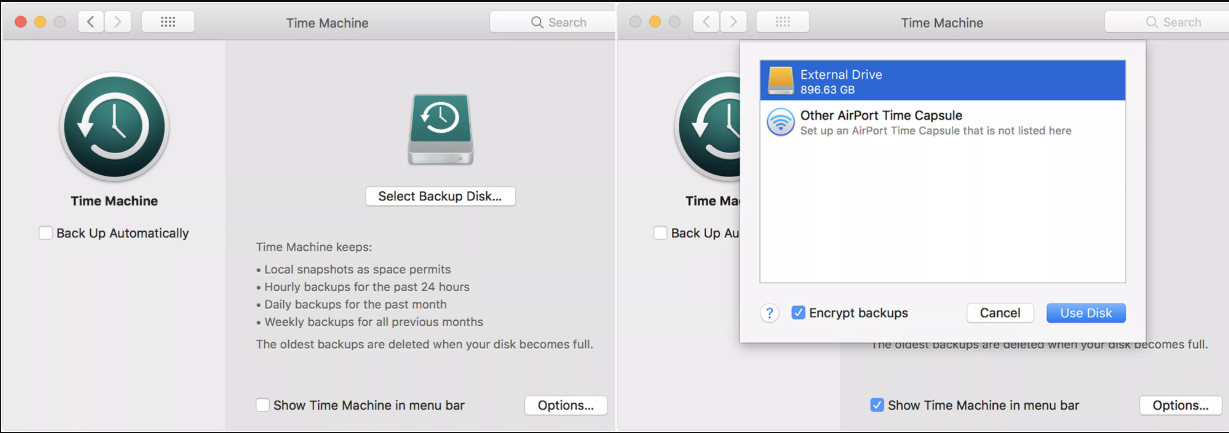Select Other AirPort Time Capsule row

pyautogui.click(x=942, y=122)
